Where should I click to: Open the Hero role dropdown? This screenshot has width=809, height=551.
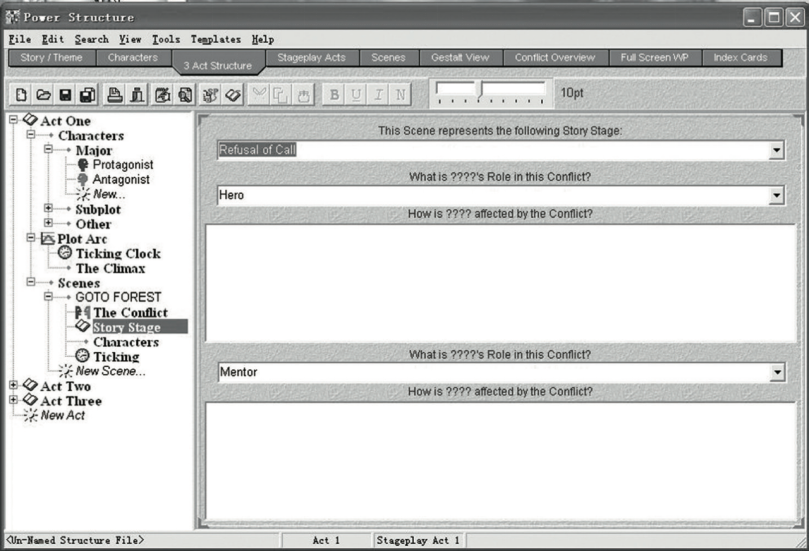tap(776, 196)
